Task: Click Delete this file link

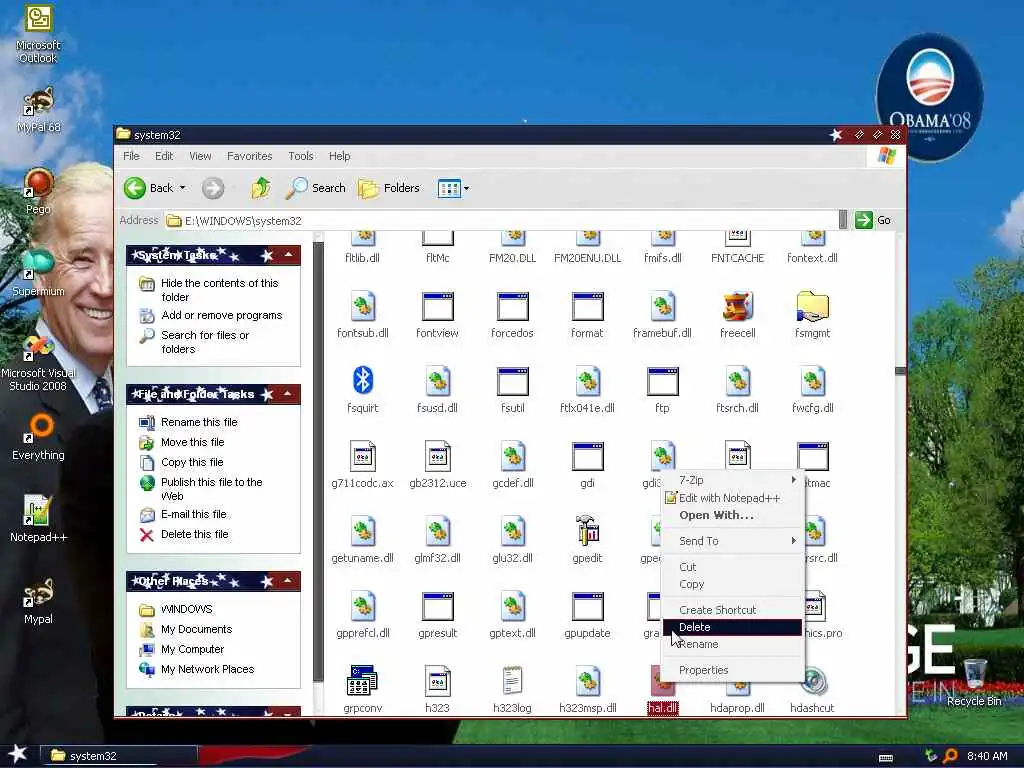Action: click(x=195, y=534)
